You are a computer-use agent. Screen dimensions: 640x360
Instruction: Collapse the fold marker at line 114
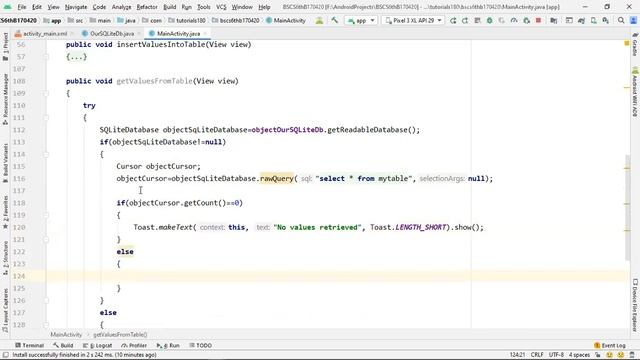coord(46,154)
